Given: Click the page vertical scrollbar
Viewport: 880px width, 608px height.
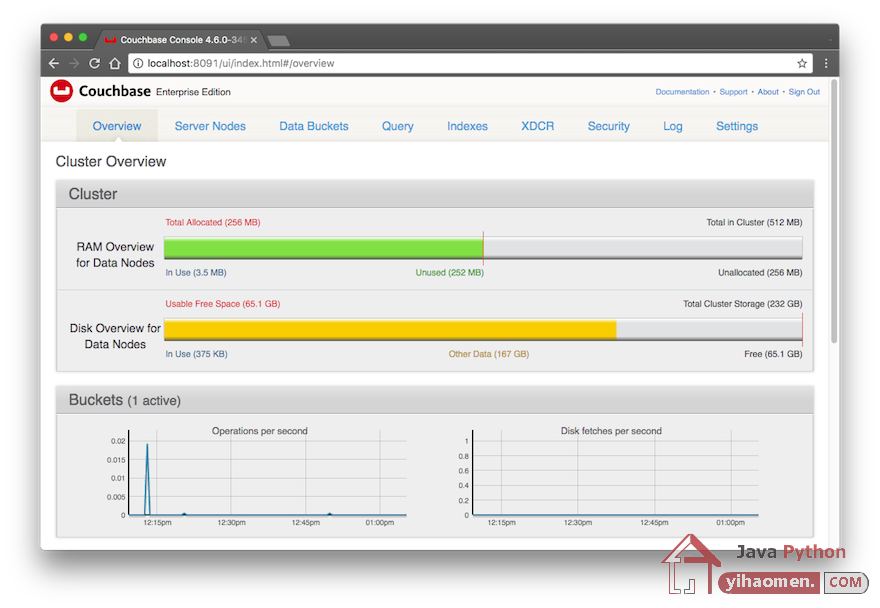Looking at the screenshot, I should tap(834, 212).
